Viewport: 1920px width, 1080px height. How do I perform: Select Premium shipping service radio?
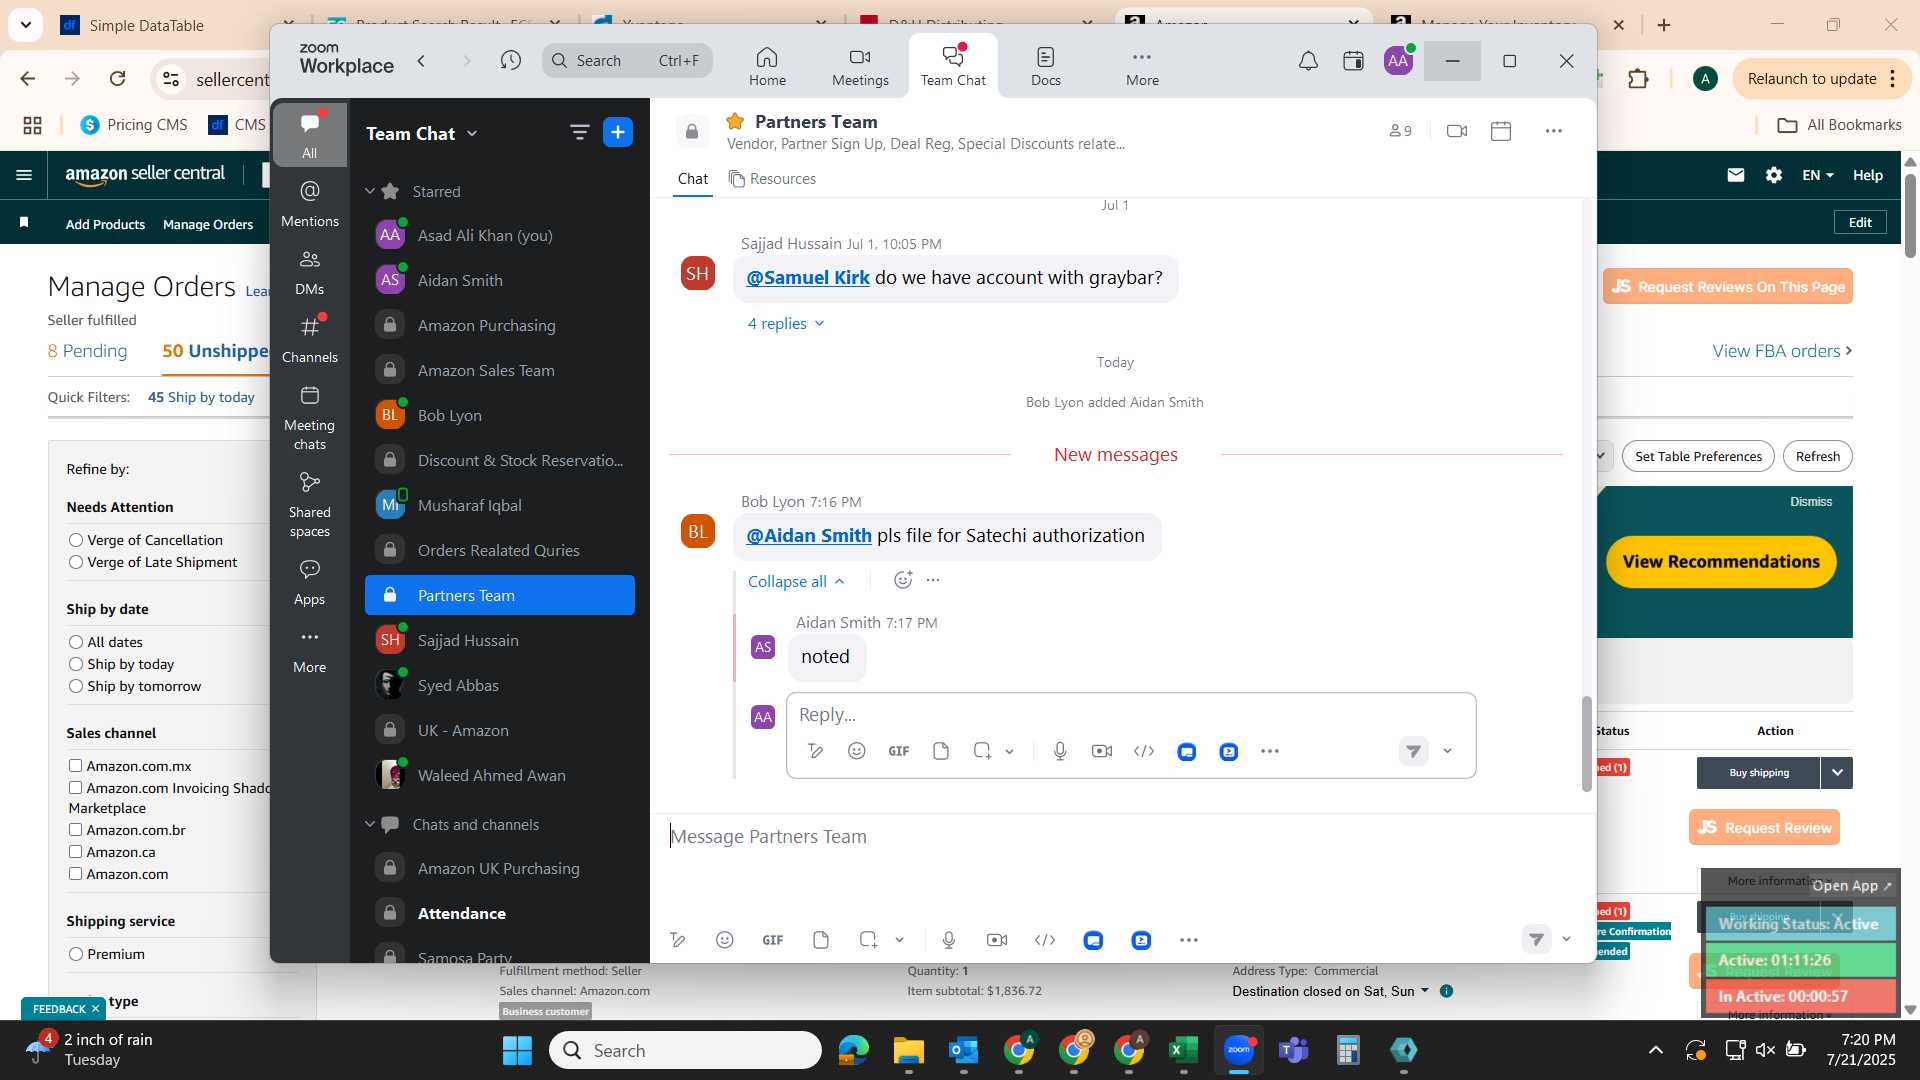[75, 954]
